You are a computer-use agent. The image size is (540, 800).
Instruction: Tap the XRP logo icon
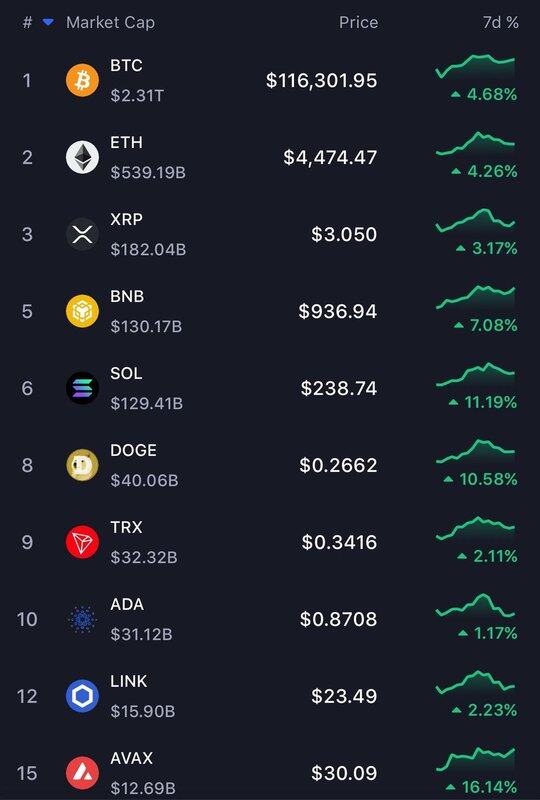click(x=82, y=234)
